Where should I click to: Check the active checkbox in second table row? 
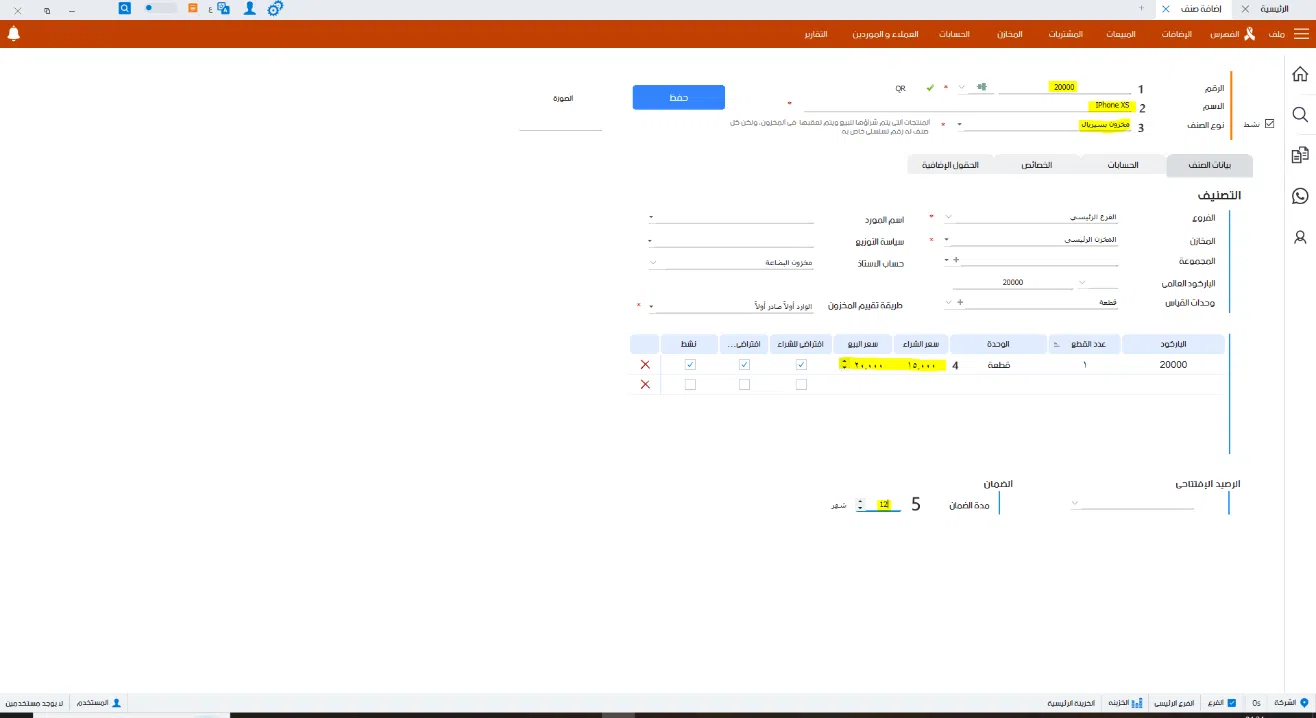689,384
